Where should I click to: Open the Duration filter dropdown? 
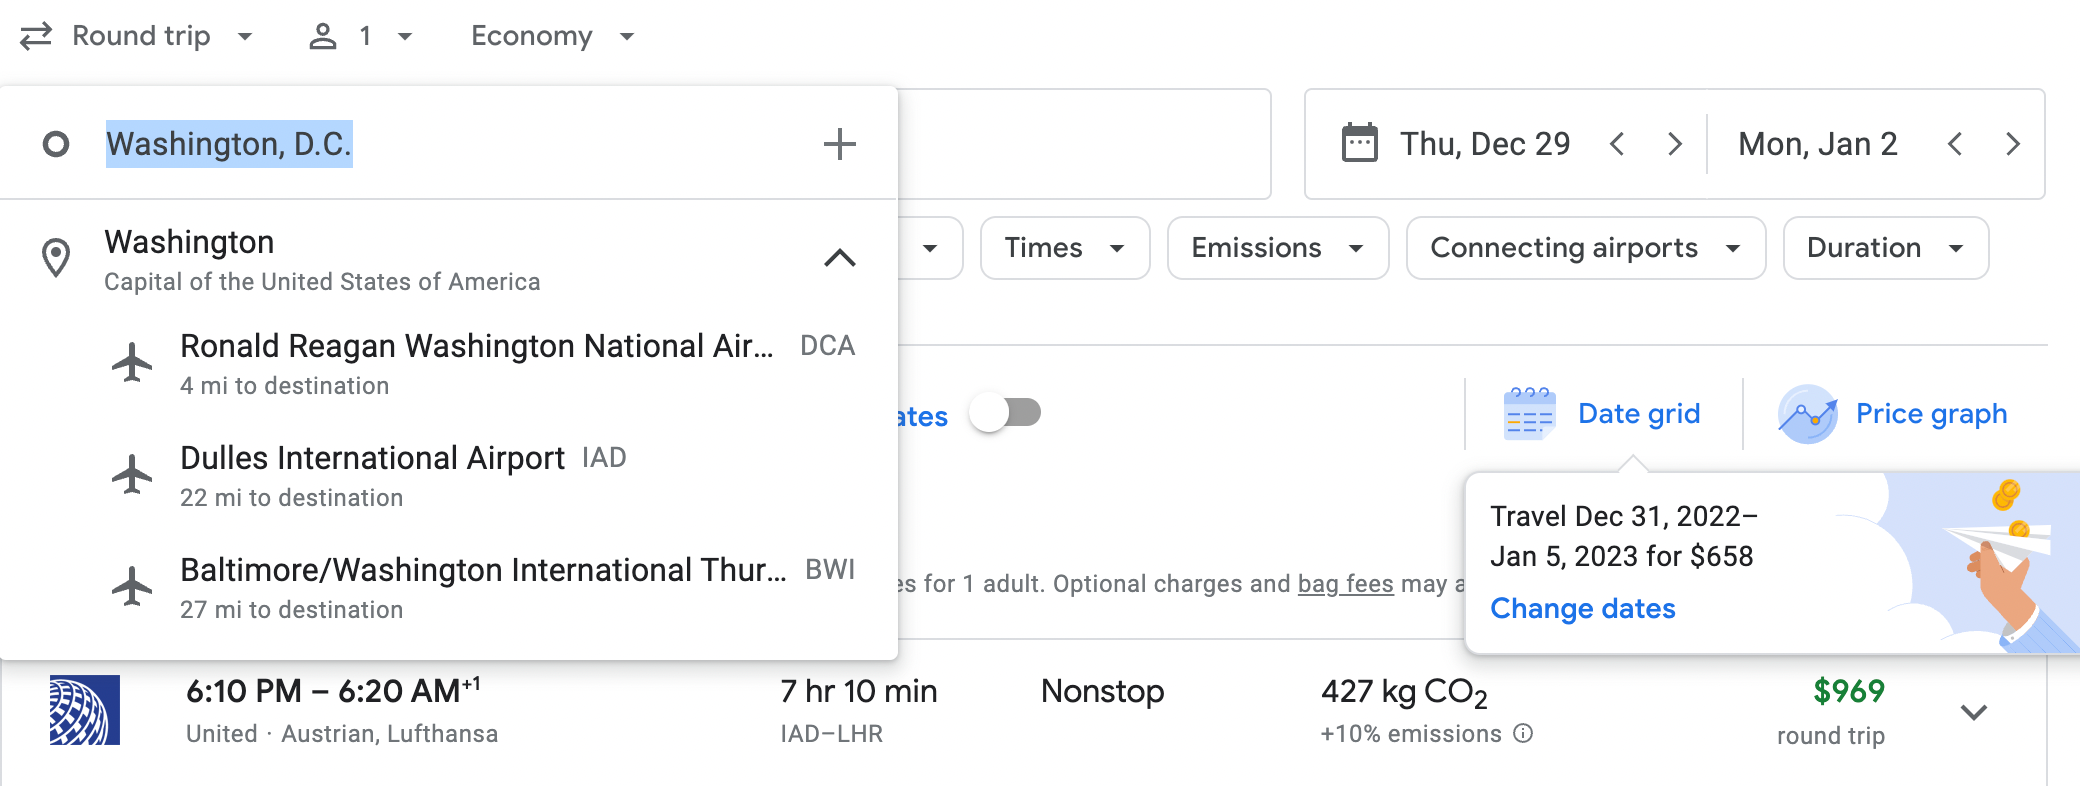click(1884, 247)
